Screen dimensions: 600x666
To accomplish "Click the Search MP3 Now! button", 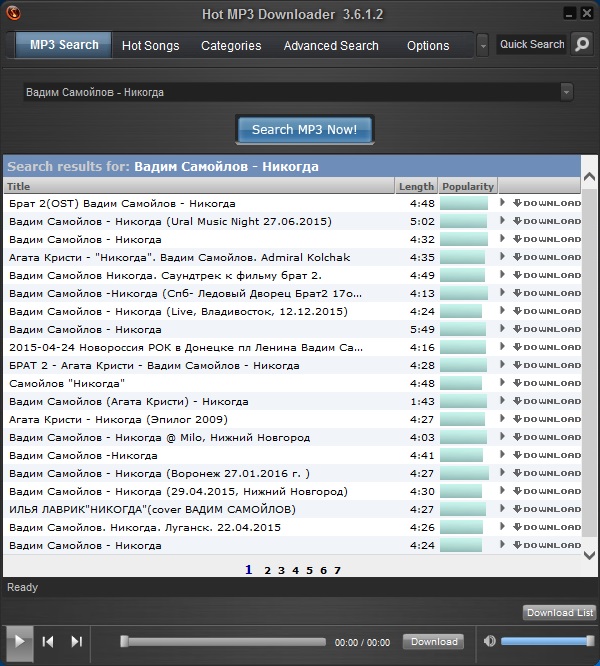I will 304,130.
